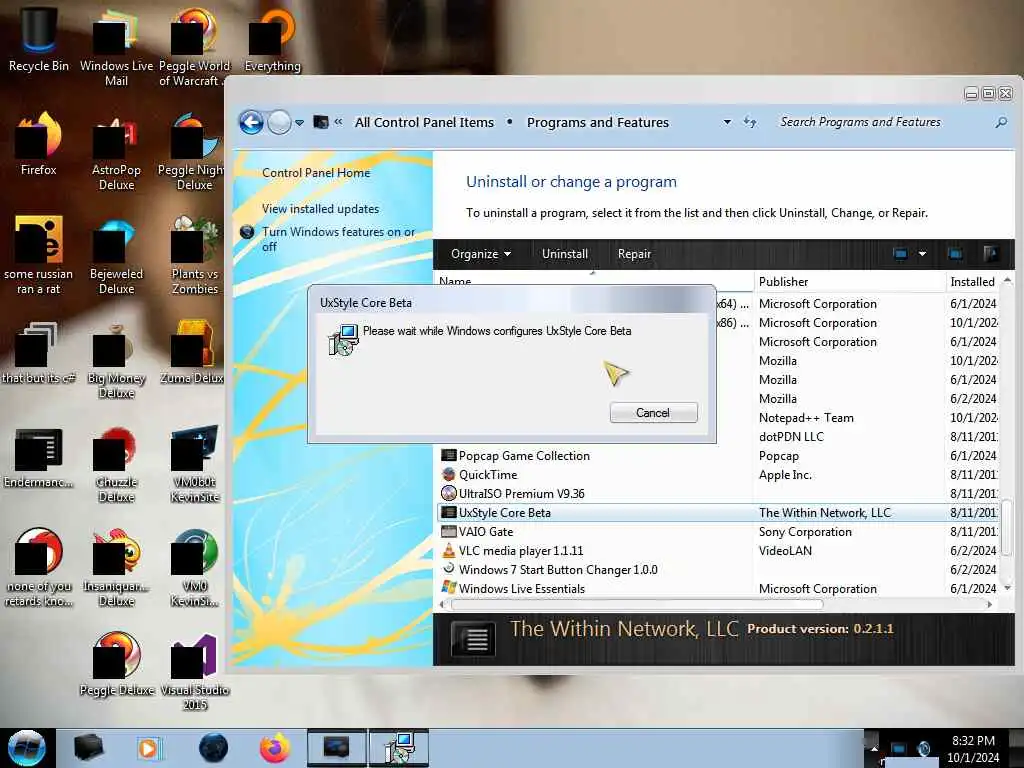Select the 'some russian ran a rat' icon
The image size is (1024, 768).
coord(39,256)
